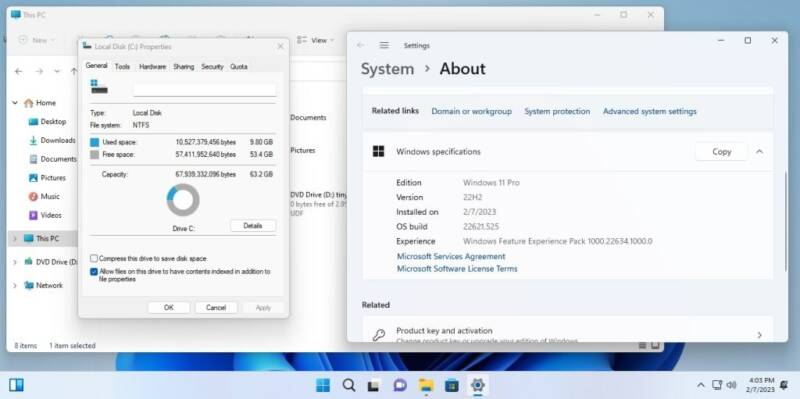This screenshot has width=800, height=399.
Task: Copy the Windows specifications
Action: tap(721, 152)
